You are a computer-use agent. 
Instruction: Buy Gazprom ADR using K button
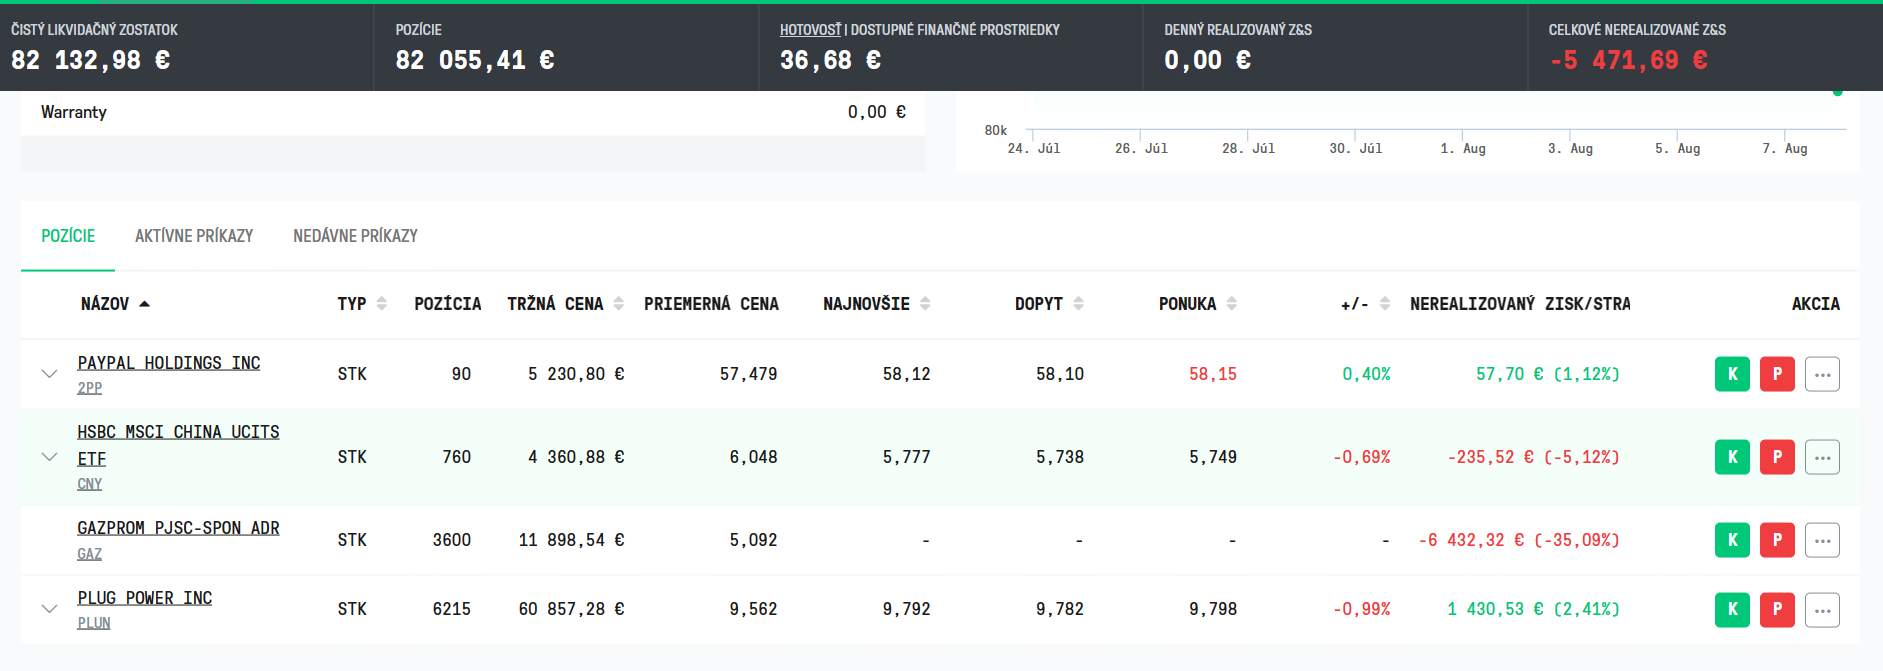(1732, 540)
